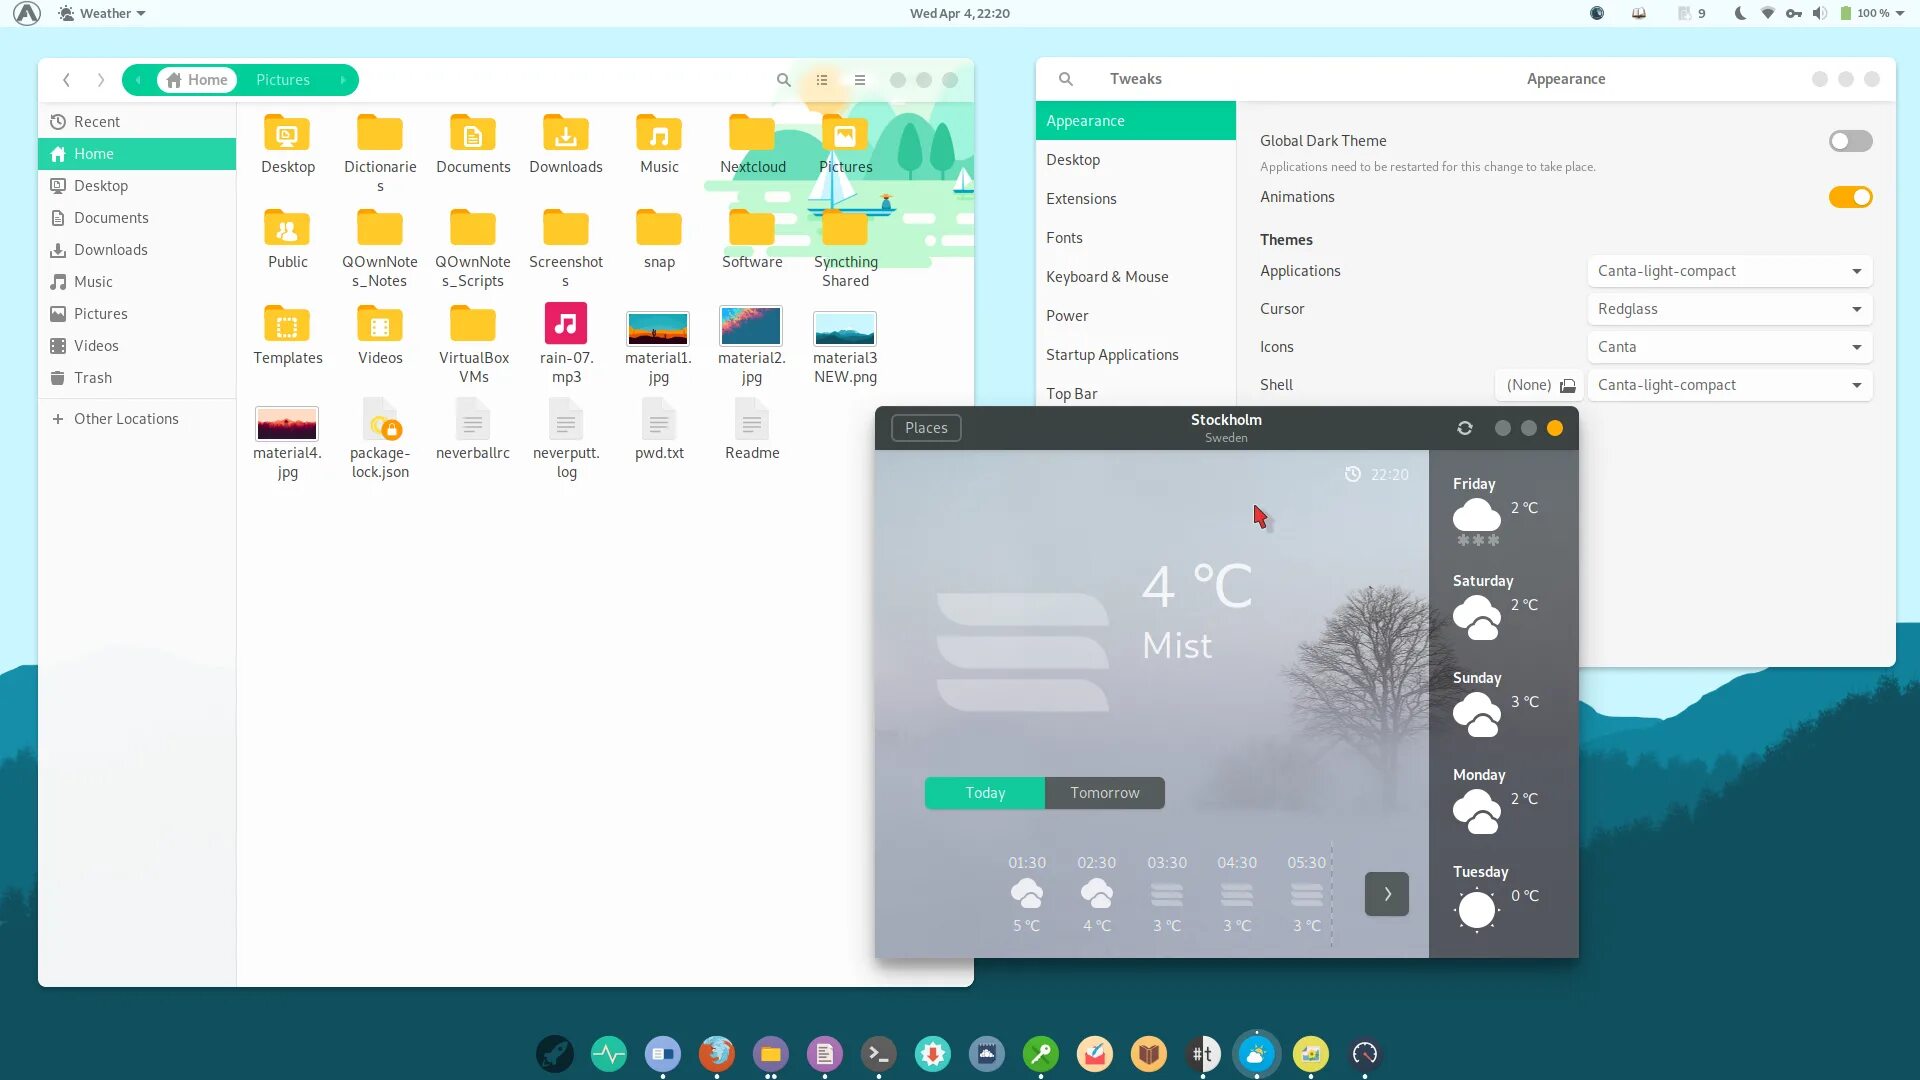
Task: Select Desktop in Tweaks sidebar
Action: (x=1073, y=160)
